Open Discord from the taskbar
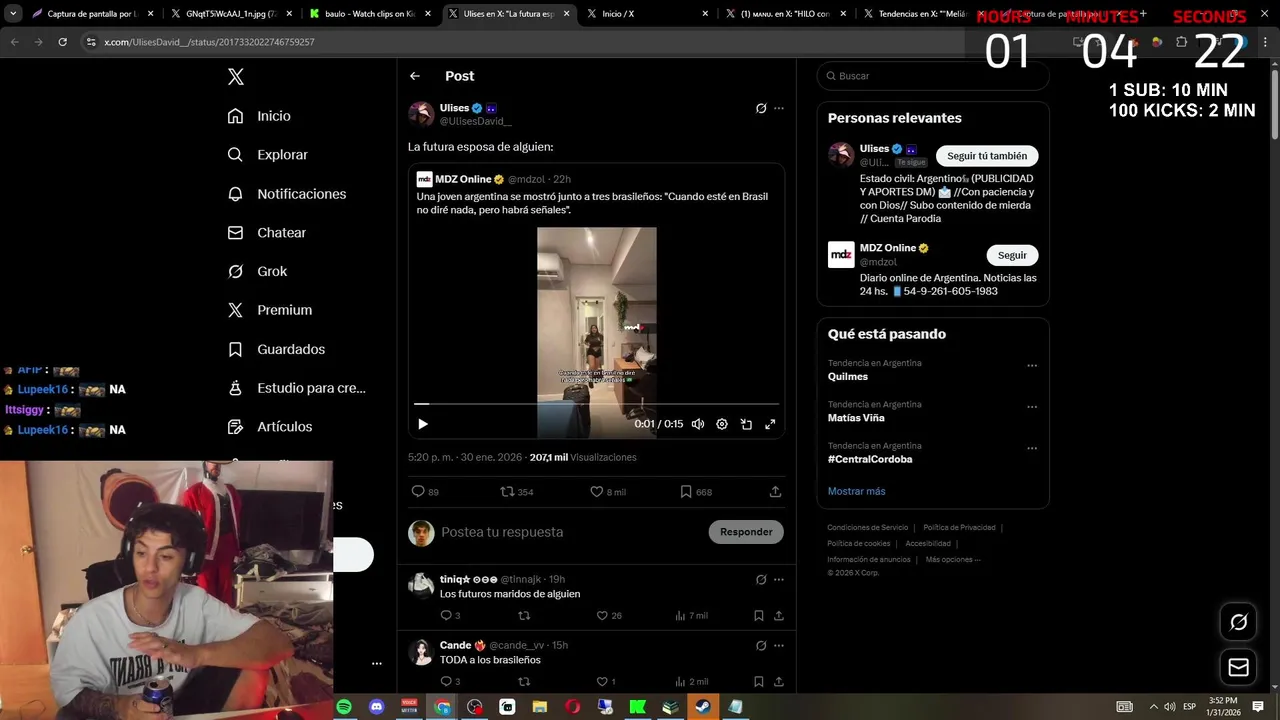The width and height of the screenshot is (1280, 720). coord(377,707)
